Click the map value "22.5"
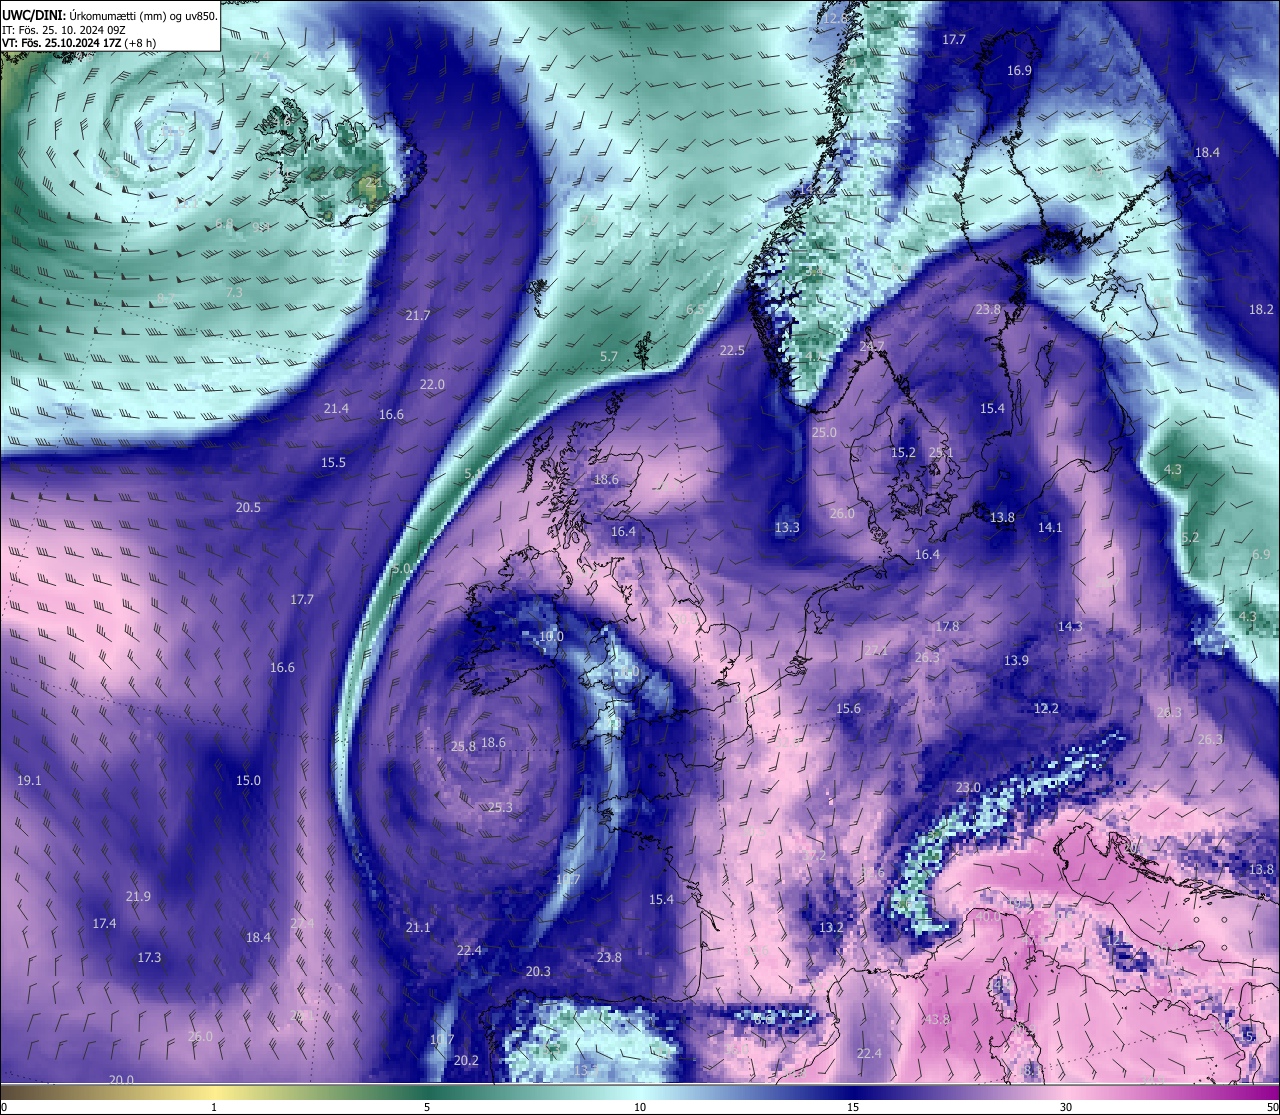 tap(732, 350)
